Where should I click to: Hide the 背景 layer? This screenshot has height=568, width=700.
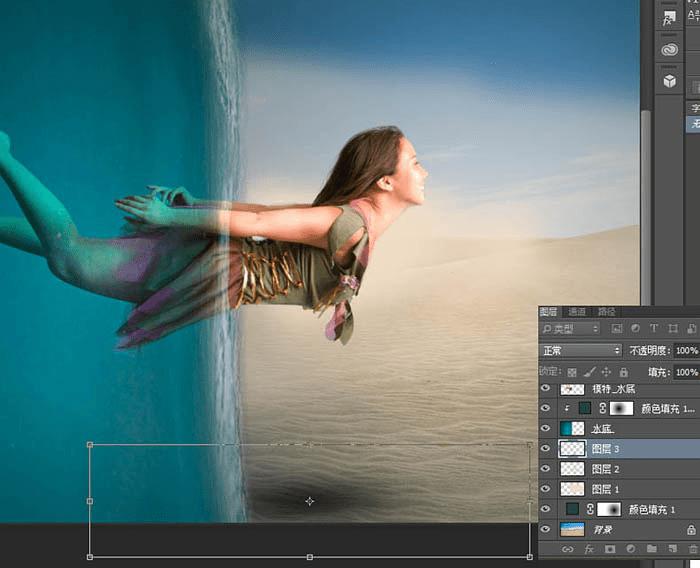[546, 529]
